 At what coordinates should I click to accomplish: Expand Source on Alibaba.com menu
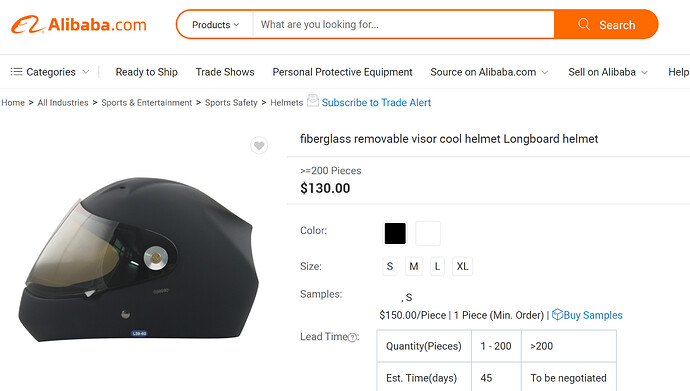point(489,72)
